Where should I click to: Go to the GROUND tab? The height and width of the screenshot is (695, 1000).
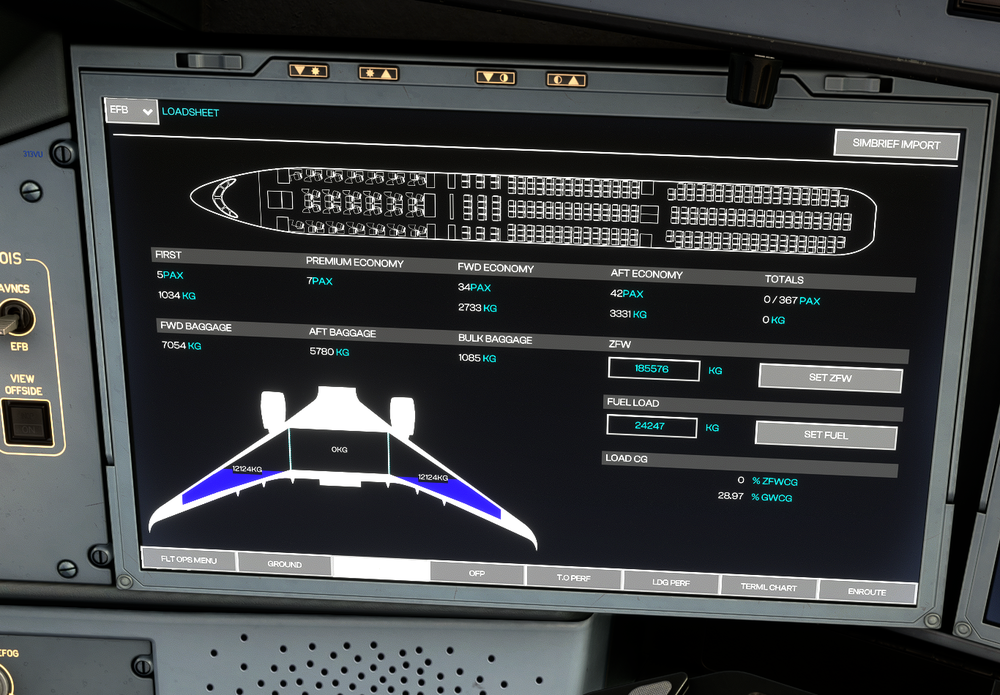tap(284, 565)
